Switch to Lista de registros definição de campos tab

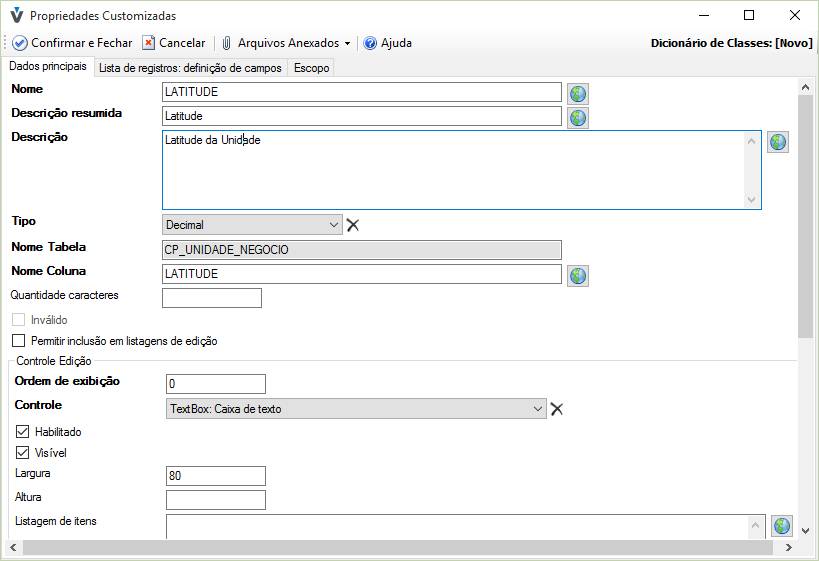coord(190,68)
